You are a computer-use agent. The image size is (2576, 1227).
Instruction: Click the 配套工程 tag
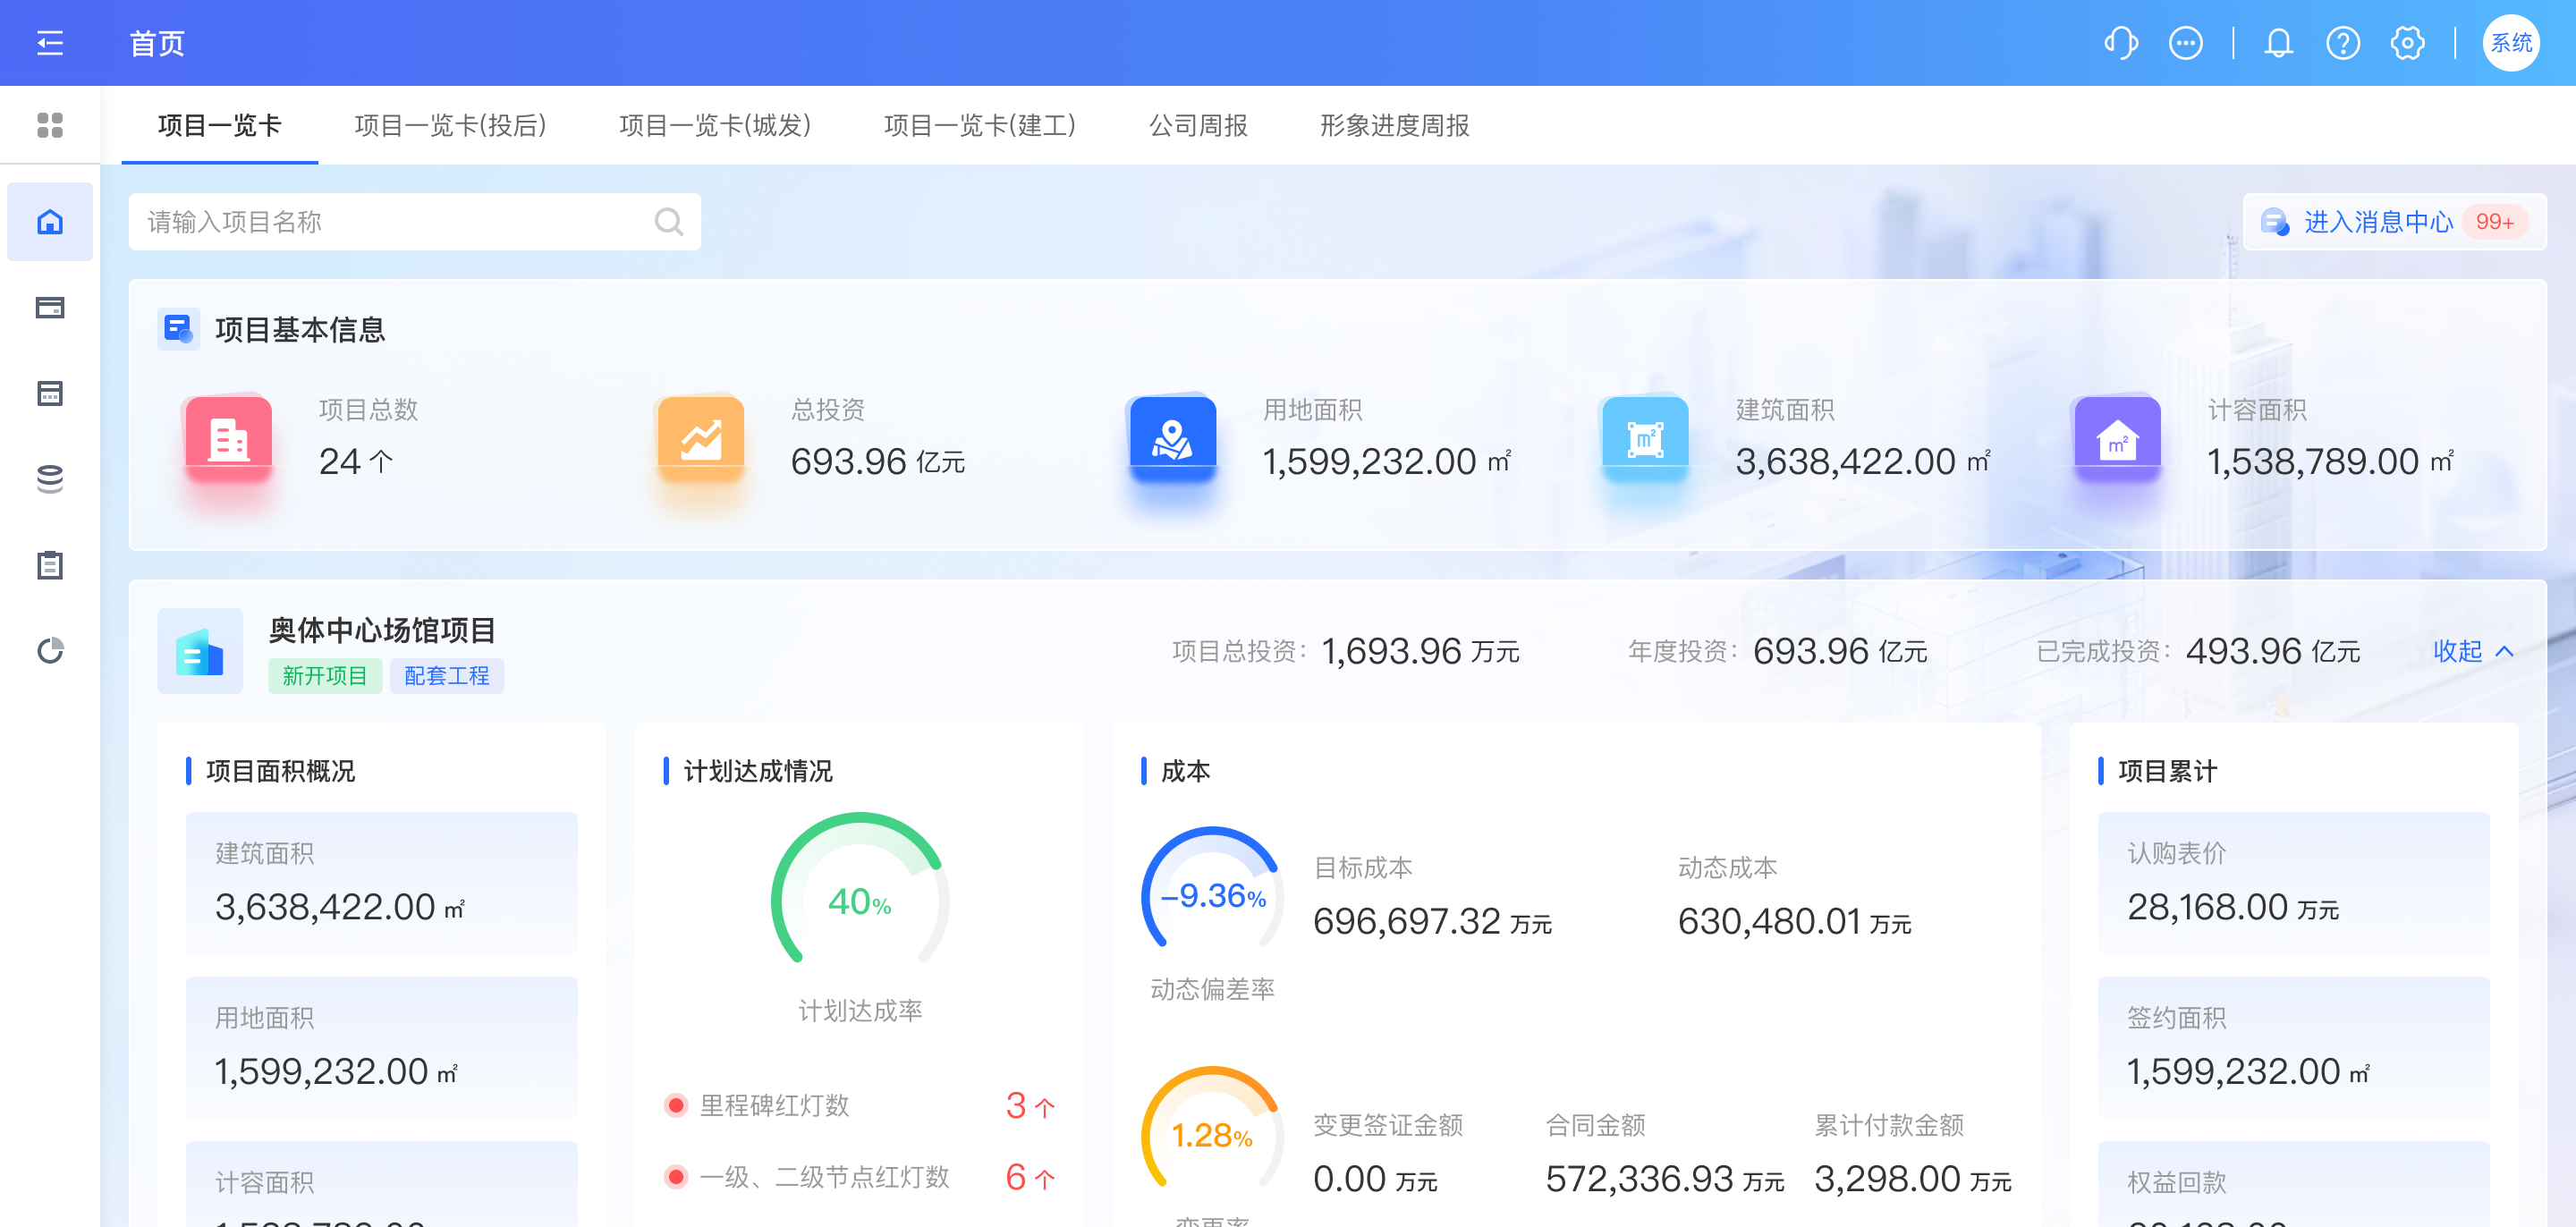click(x=447, y=676)
